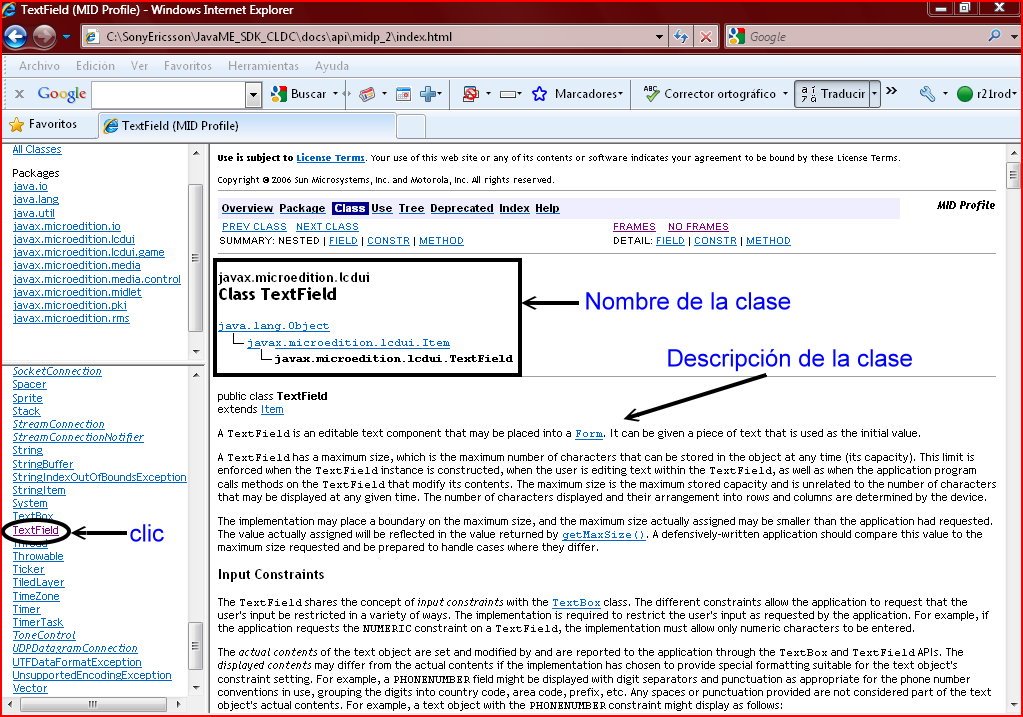This screenshot has height=717, width=1023.
Task: Toggle the Traducir translate button
Action: 832,94
